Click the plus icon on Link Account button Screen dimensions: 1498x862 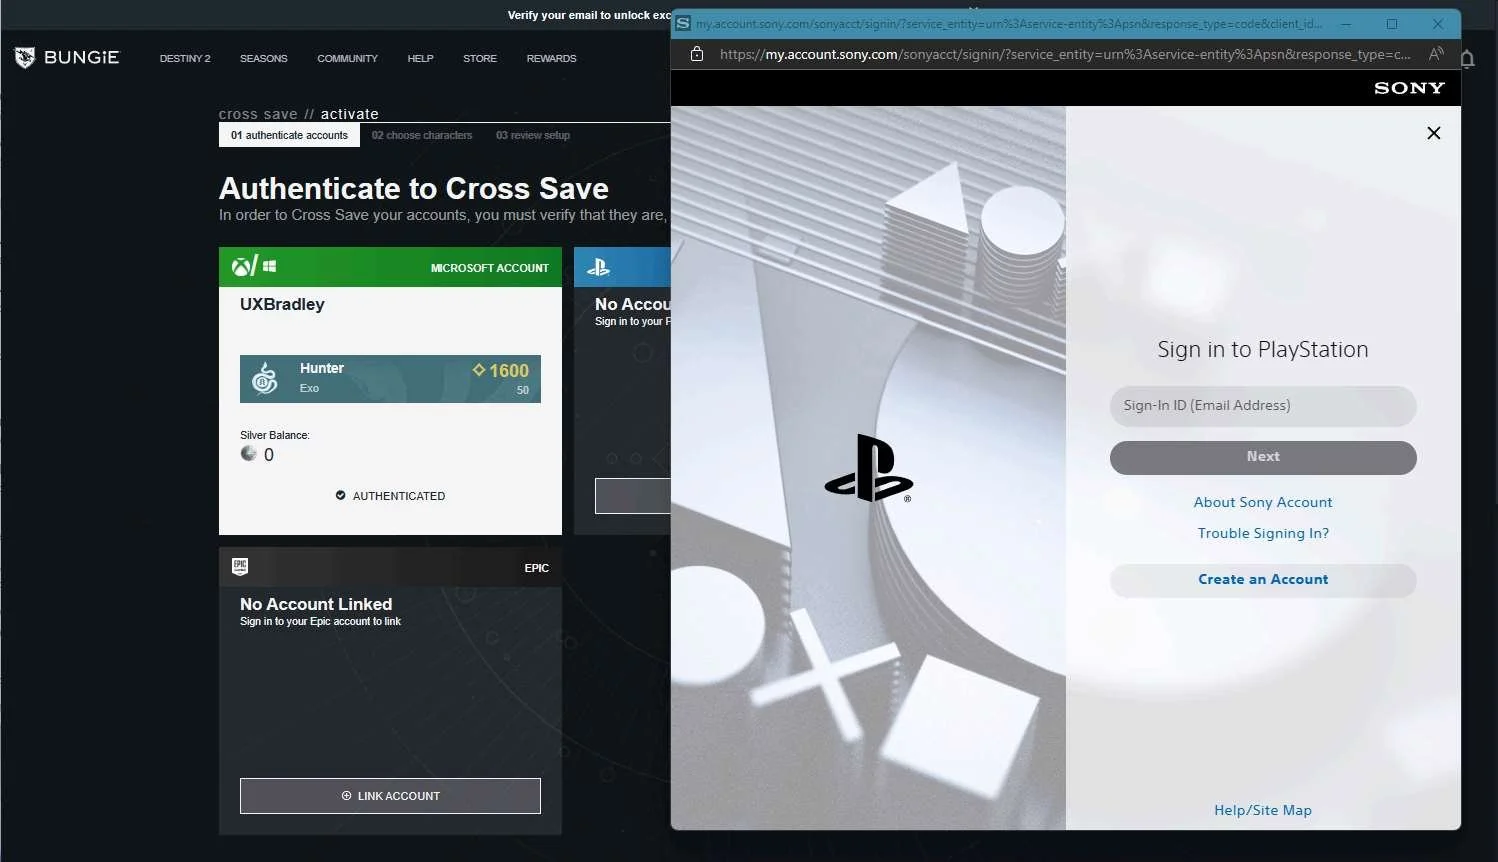(346, 796)
